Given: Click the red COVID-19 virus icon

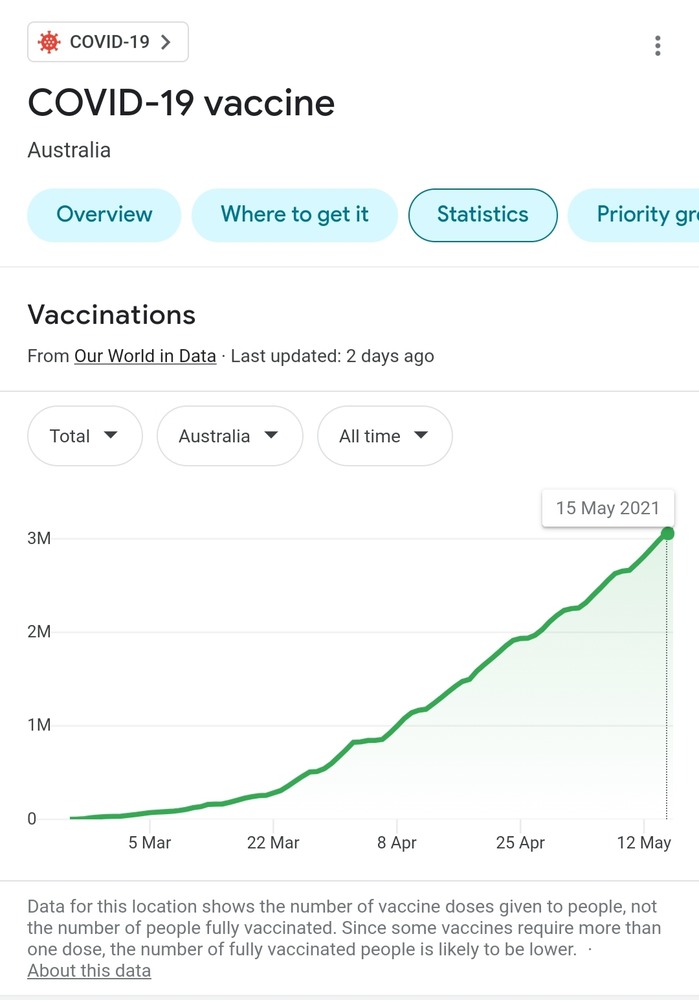Looking at the screenshot, I should [48, 42].
